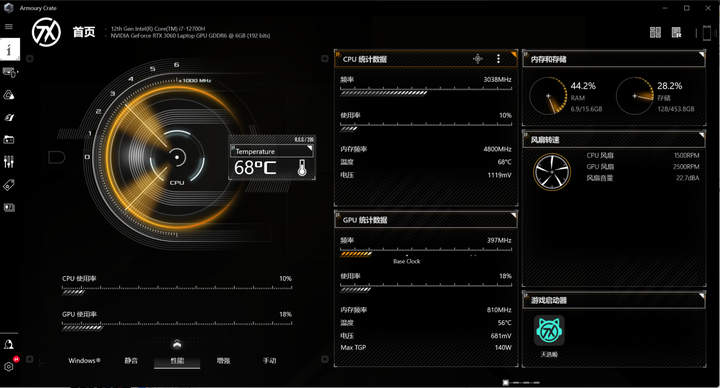Click the central CPU gauge dial

point(177,157)
